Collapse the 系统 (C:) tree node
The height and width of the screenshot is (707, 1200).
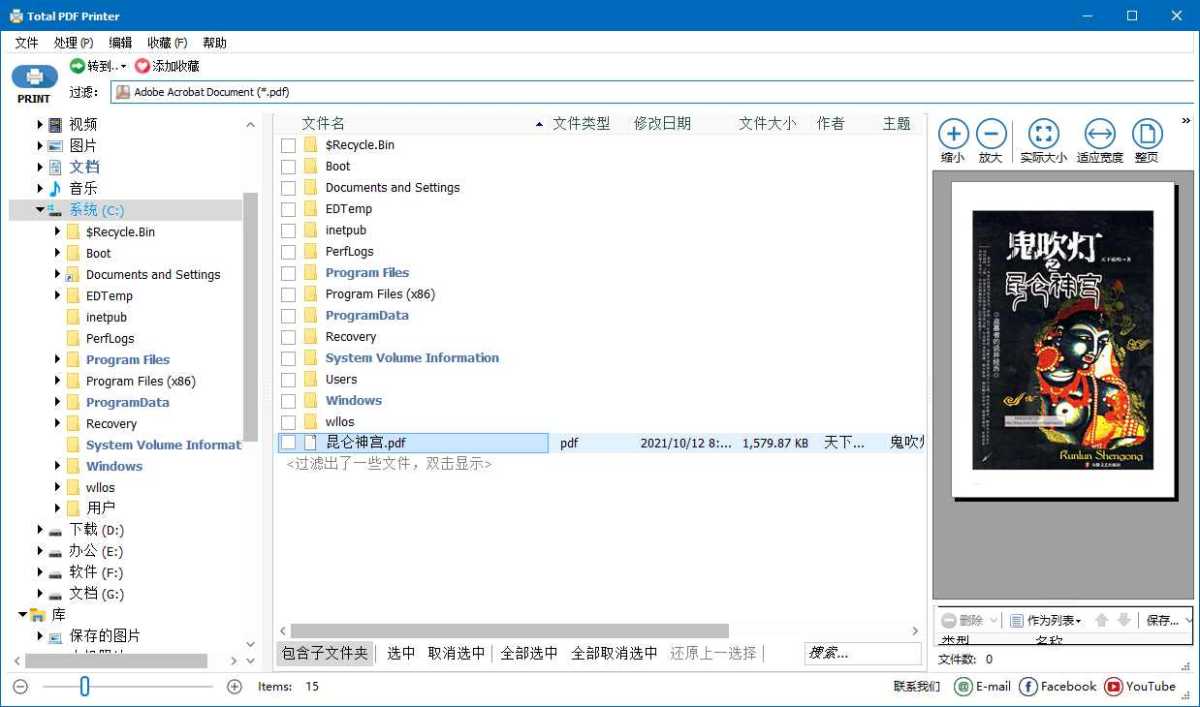point(40,210)
